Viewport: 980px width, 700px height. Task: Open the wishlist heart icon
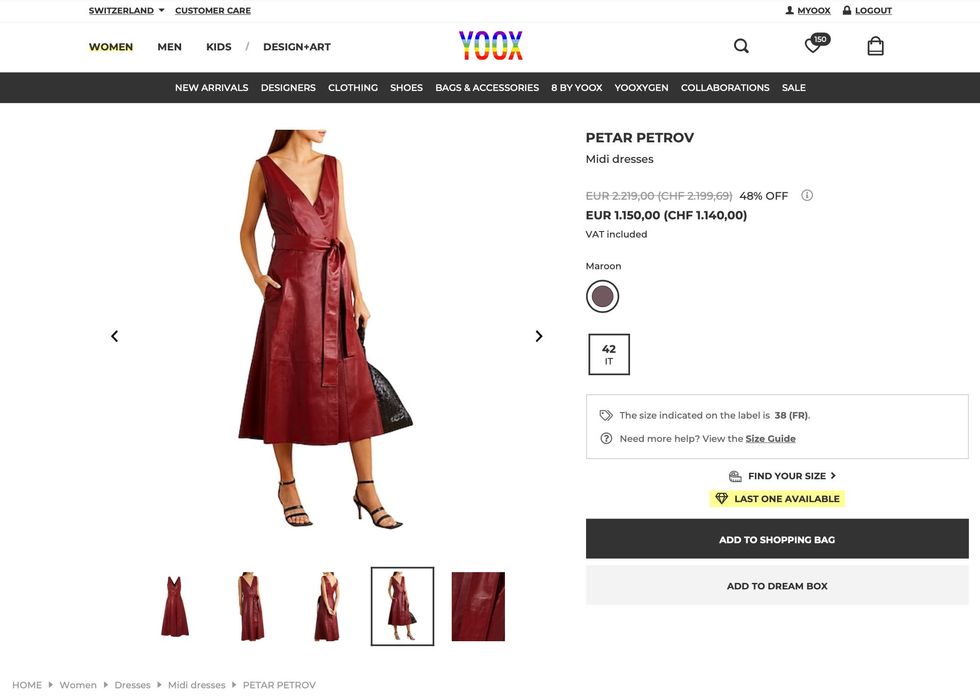[x=813, y=46]
